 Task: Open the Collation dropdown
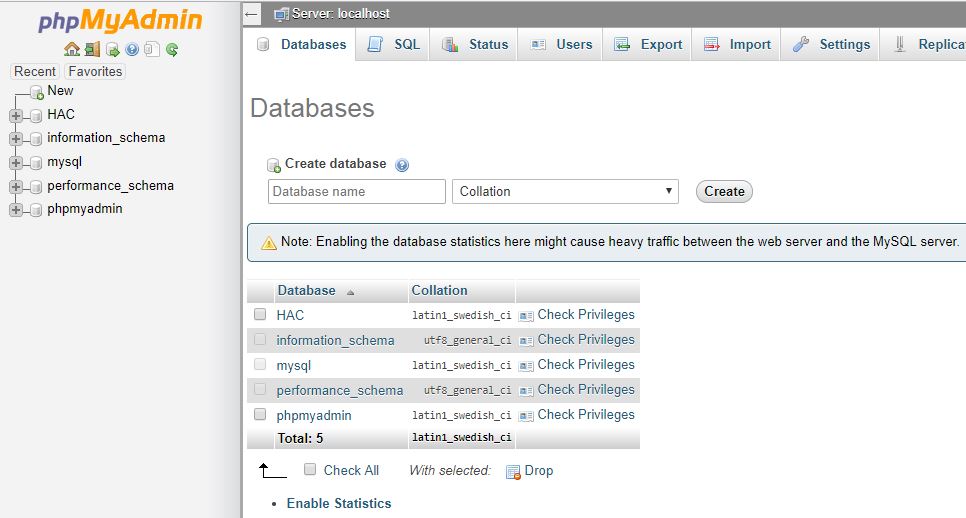(565, 192)
